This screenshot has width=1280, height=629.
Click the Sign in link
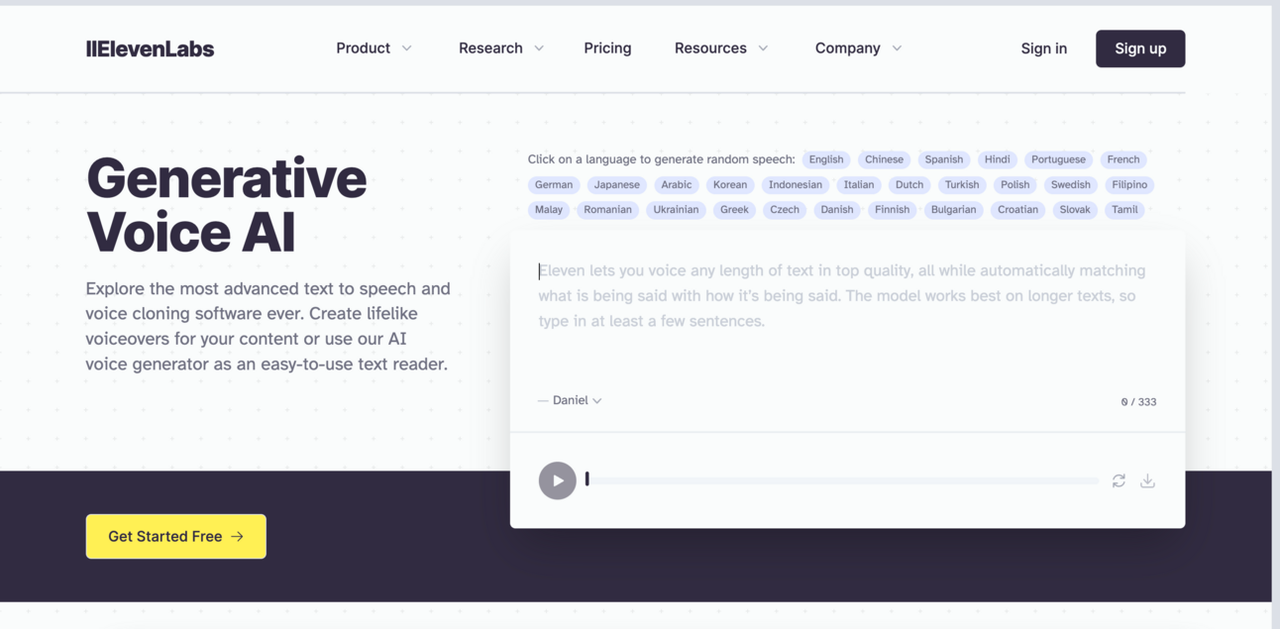click(x=1044, y=48)
